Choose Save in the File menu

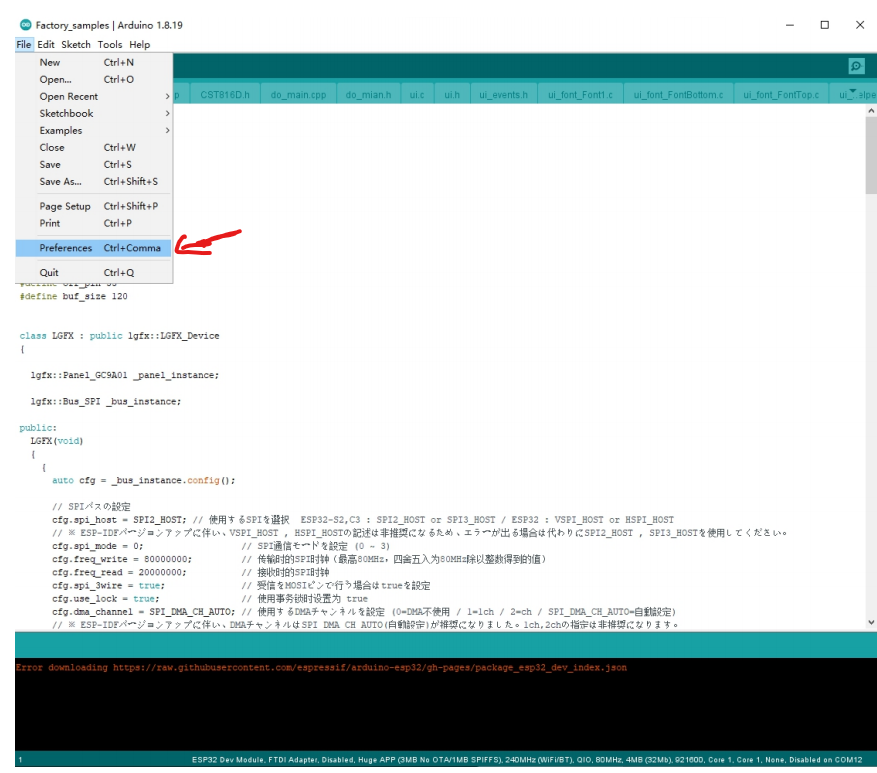(93, 164)
